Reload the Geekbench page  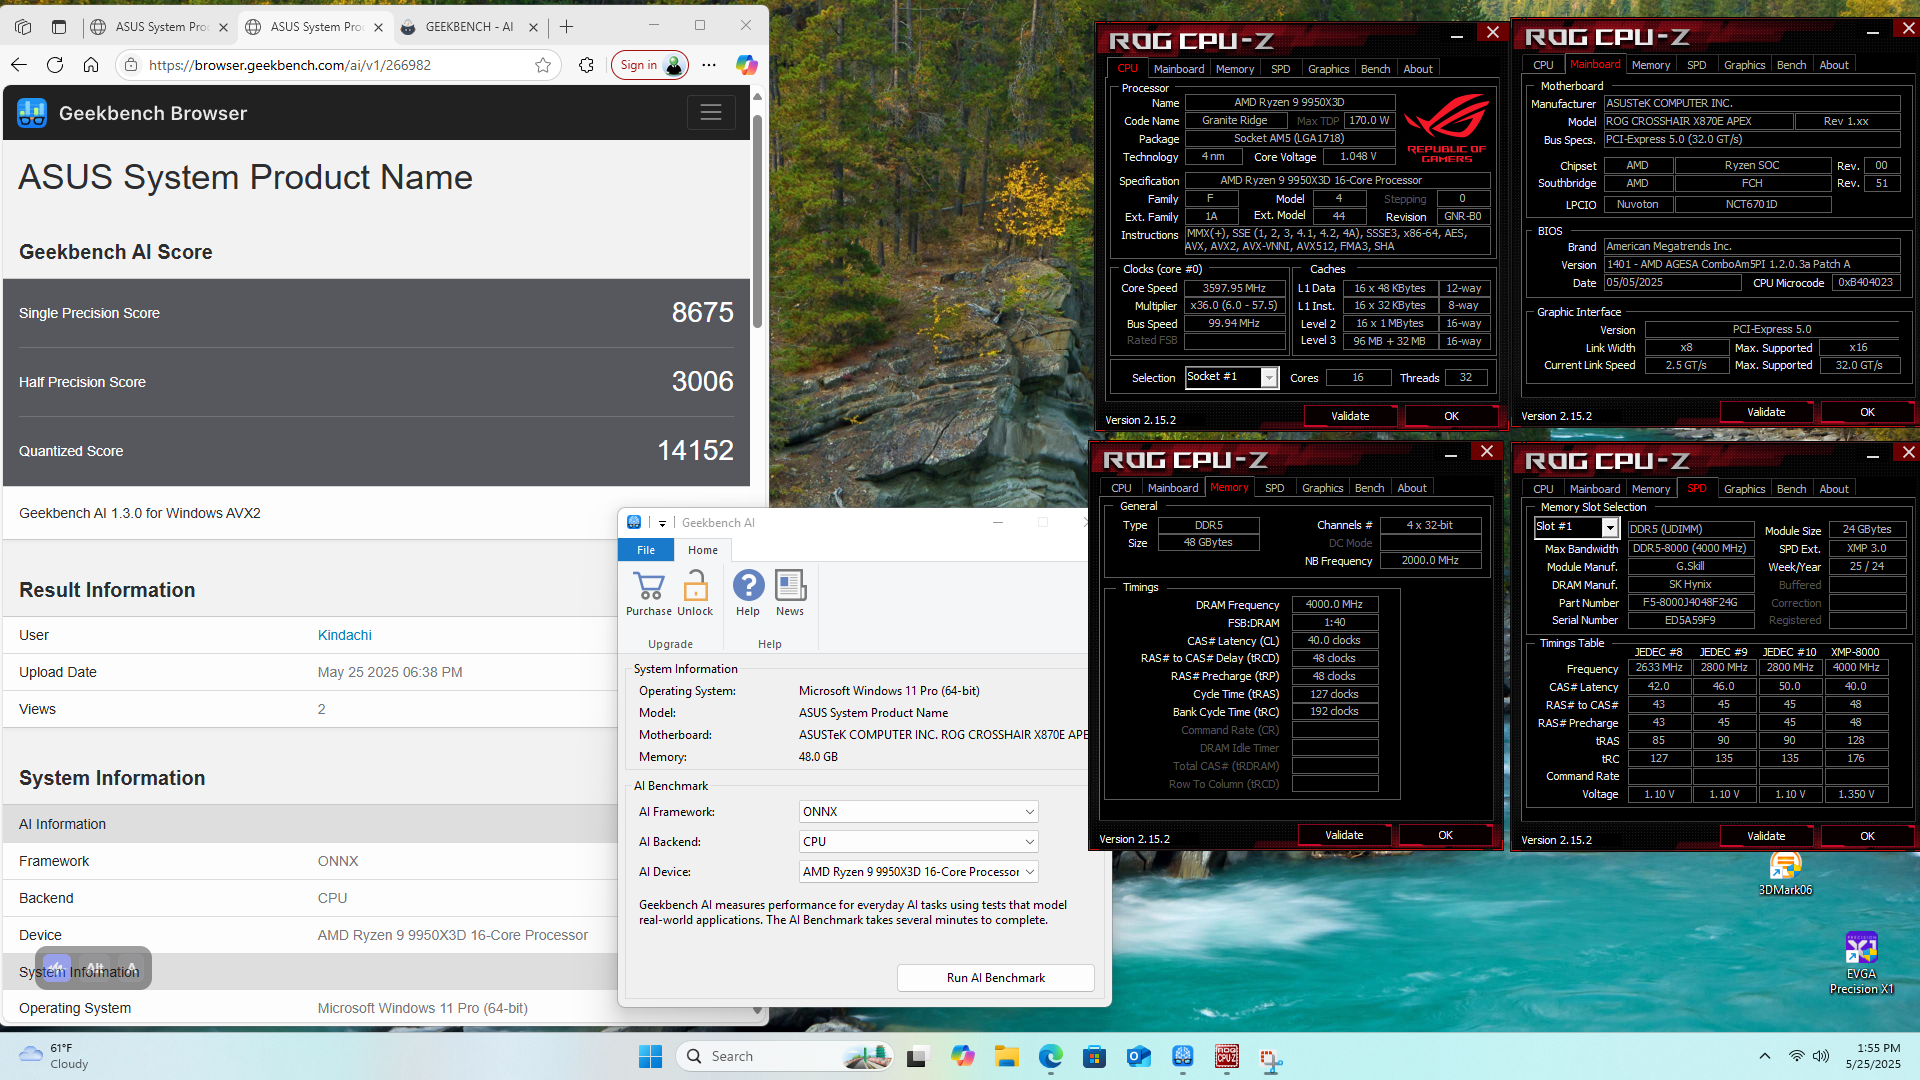[x=55, y=65]
